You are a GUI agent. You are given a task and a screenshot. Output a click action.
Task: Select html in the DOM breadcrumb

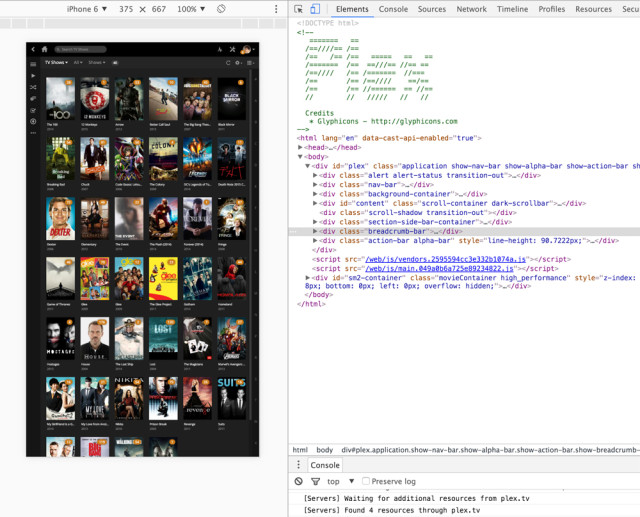[x=300, y=450]
